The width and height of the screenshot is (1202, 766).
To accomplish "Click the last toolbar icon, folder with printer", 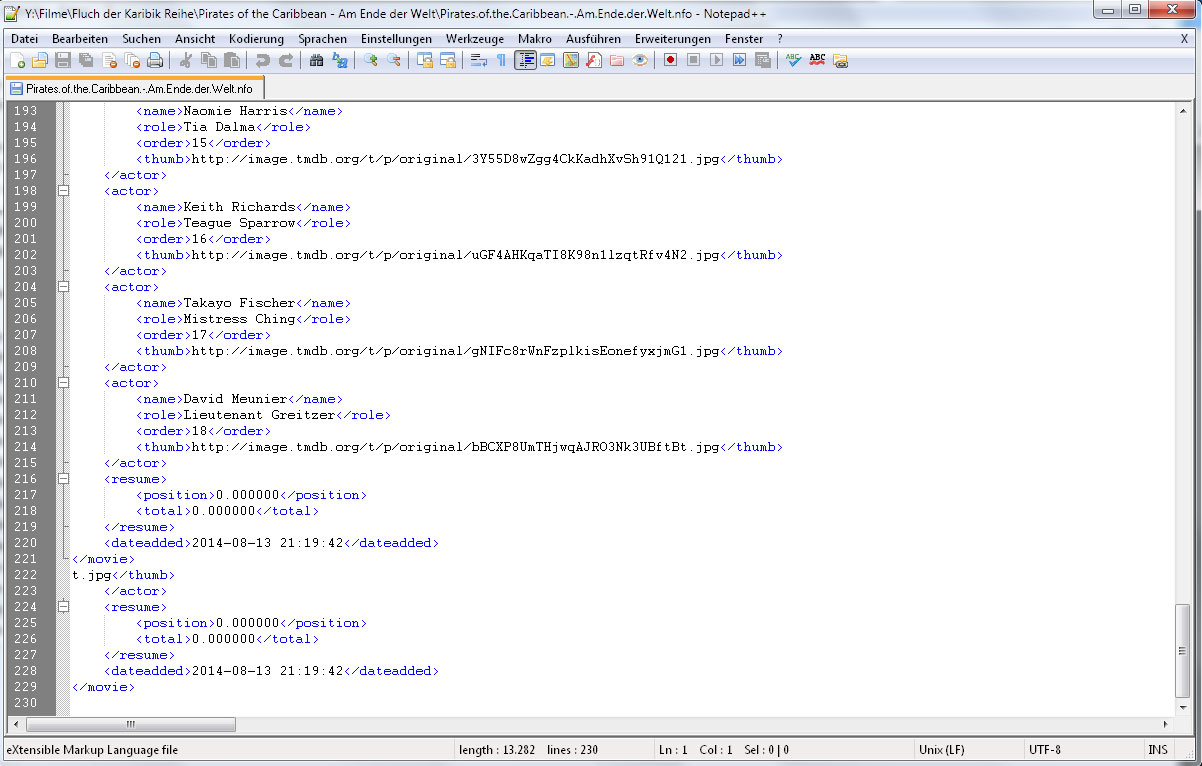I will pos(840,61).
